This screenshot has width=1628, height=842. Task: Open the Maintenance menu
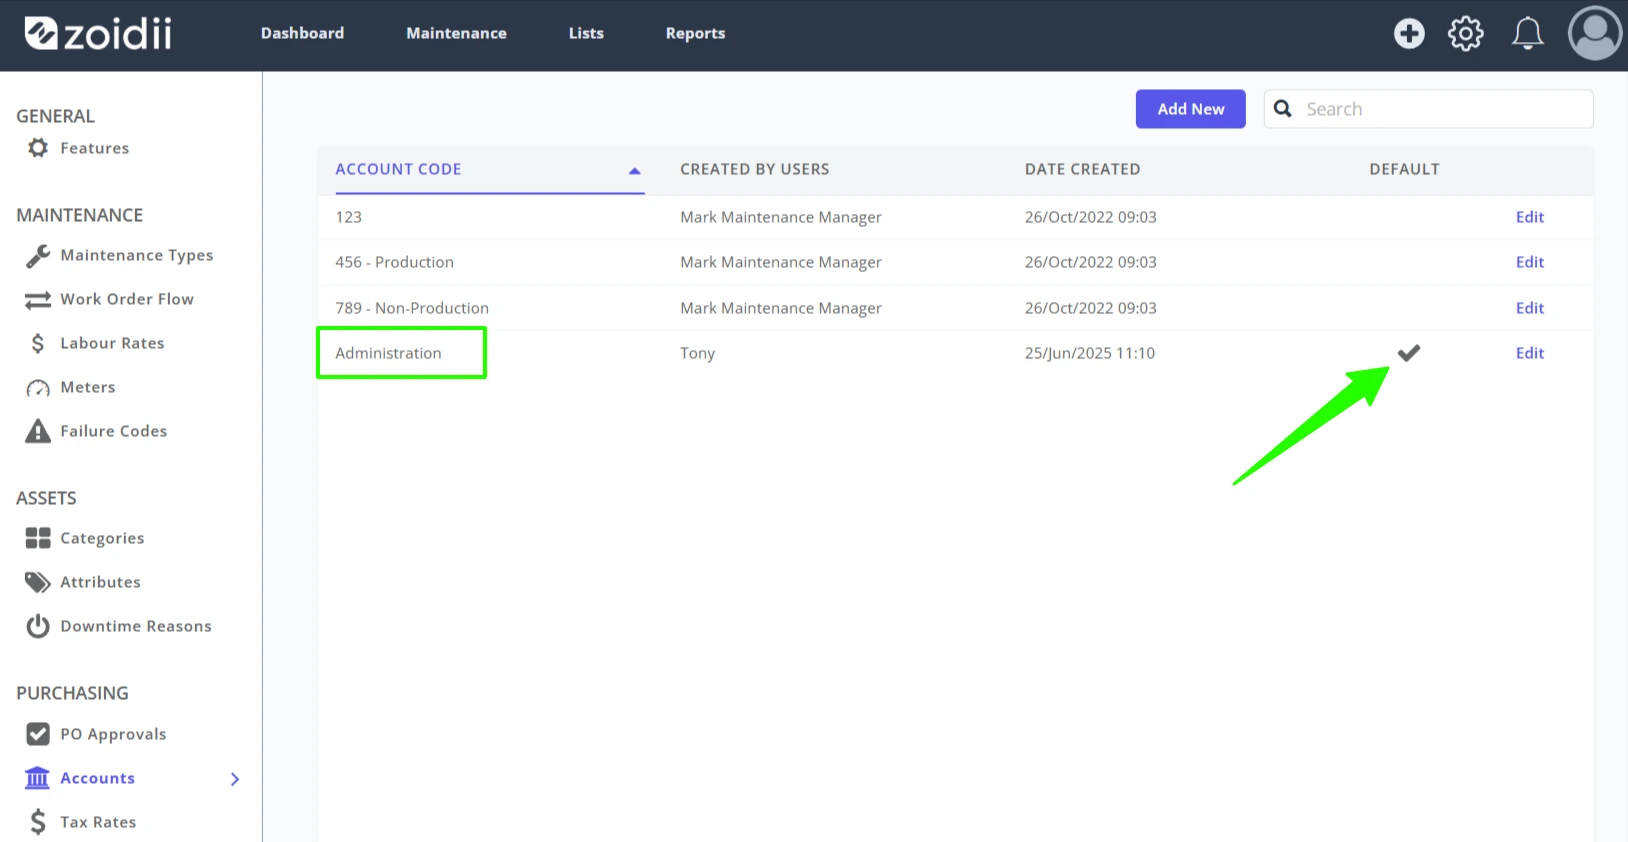(x=456, y=33)
